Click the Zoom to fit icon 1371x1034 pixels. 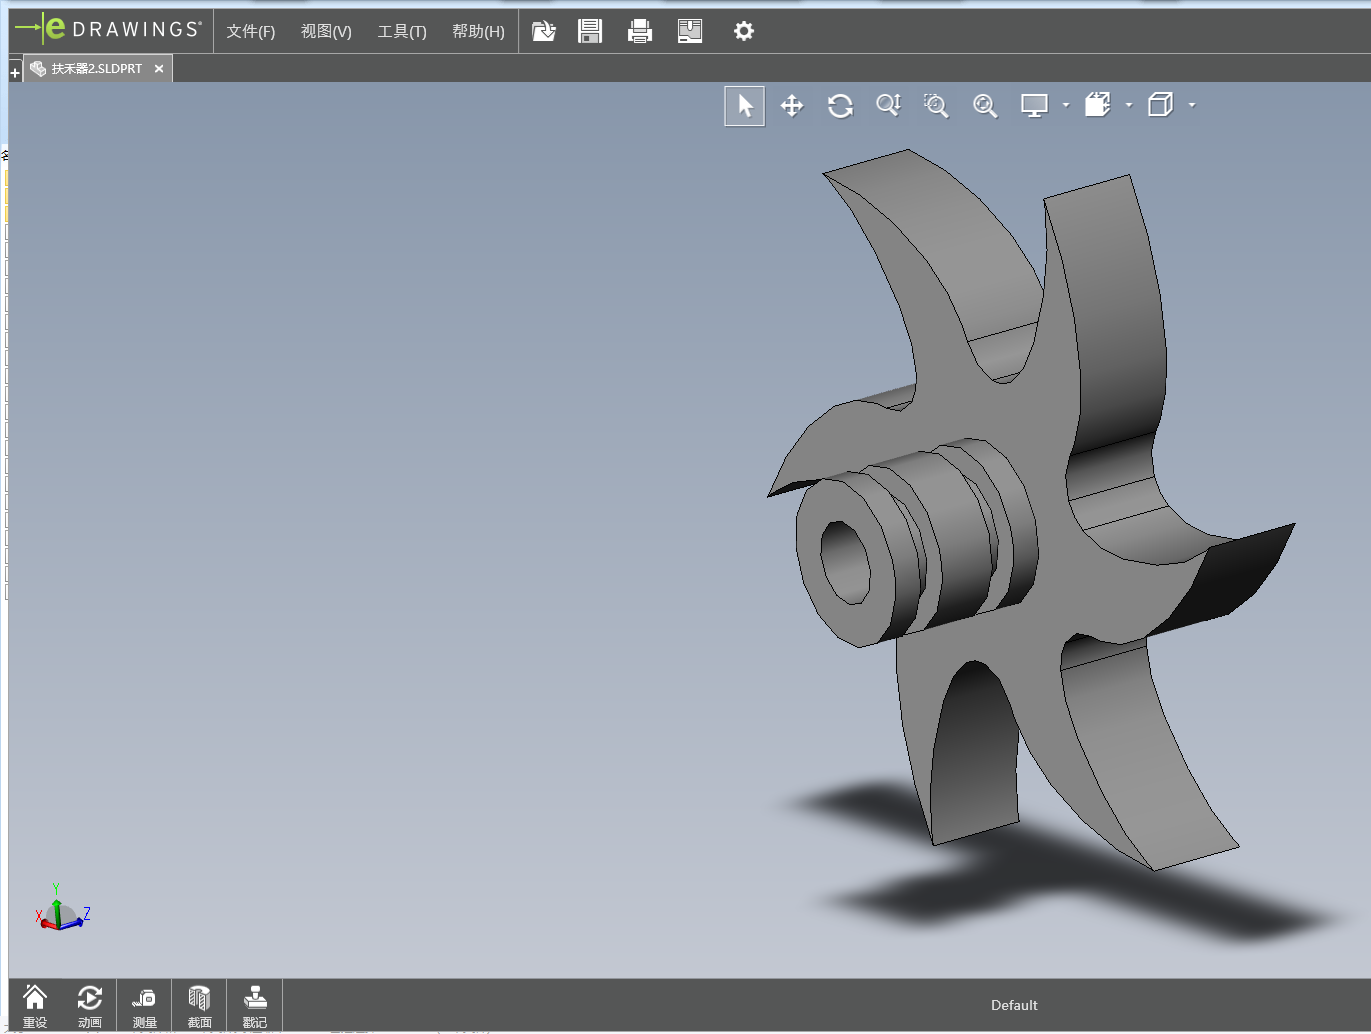coord(985,106)
